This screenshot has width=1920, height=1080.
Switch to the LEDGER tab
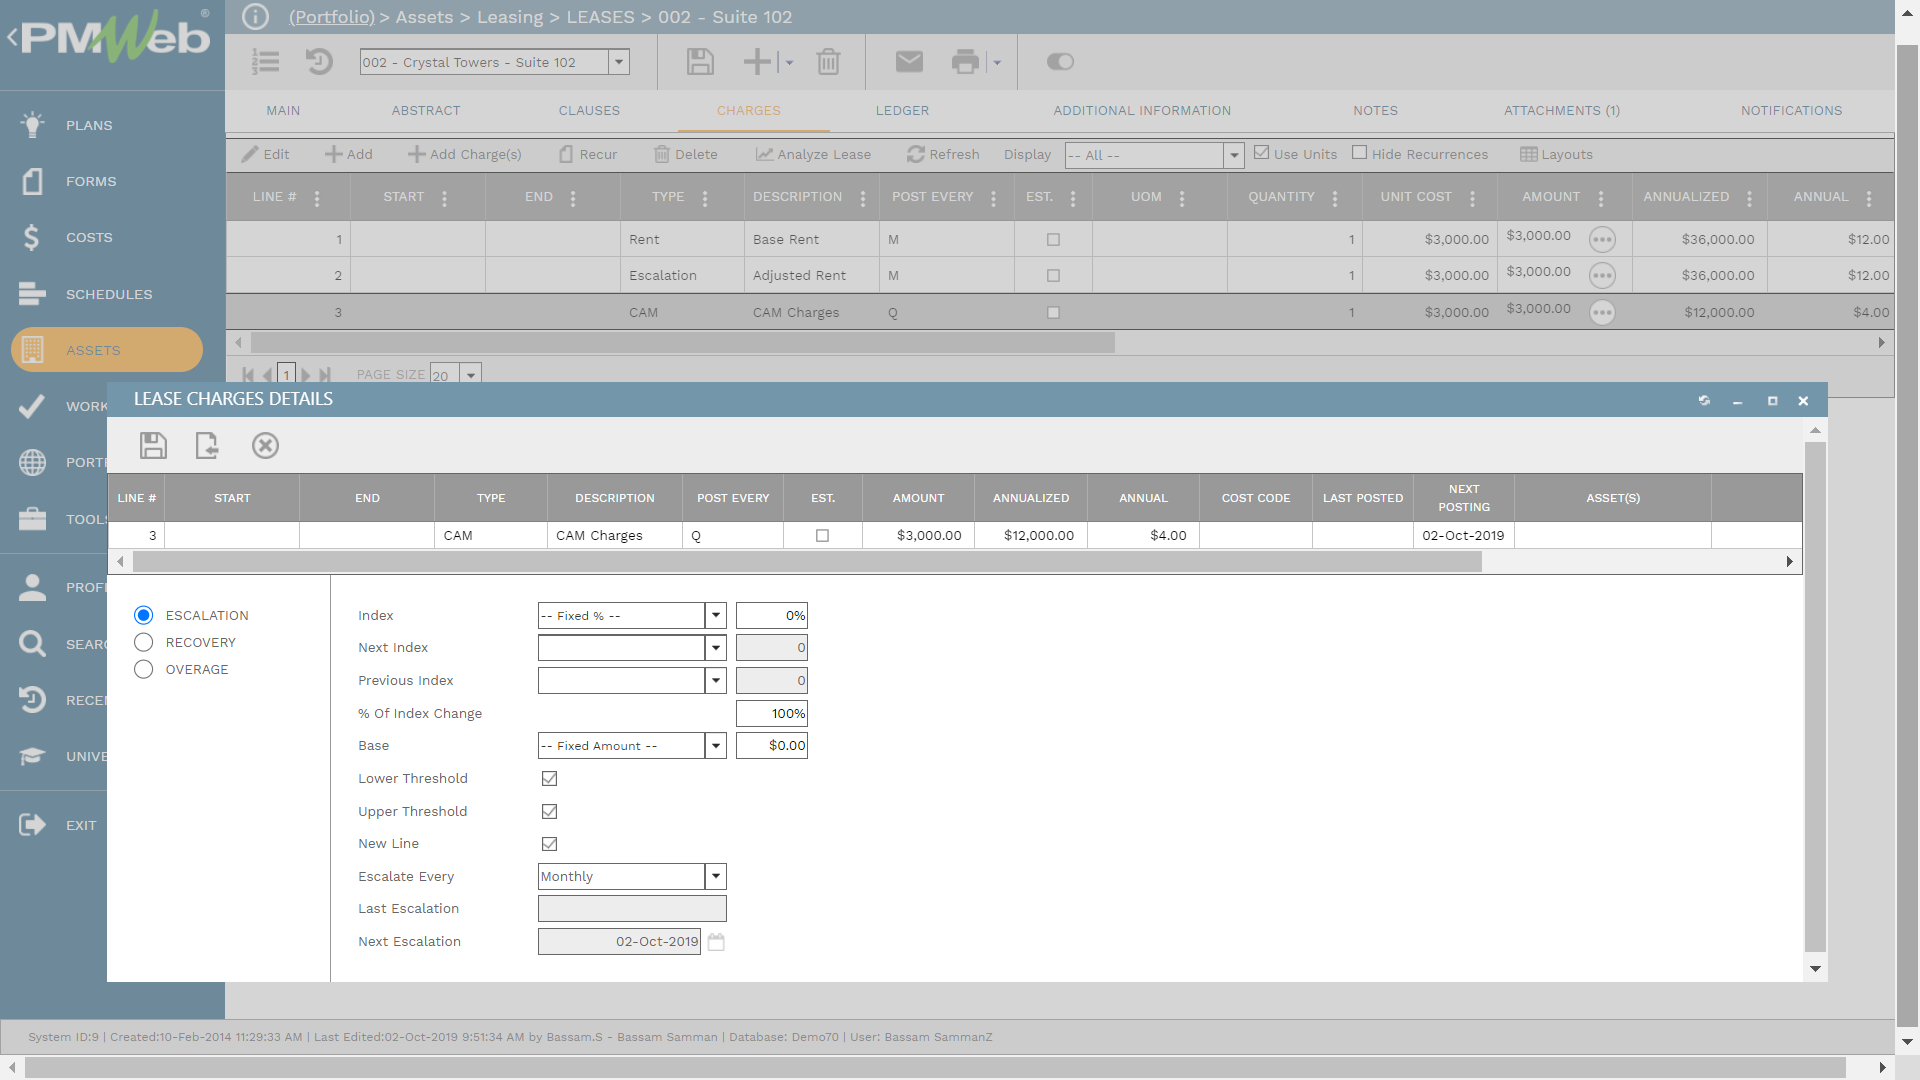point(902,111)
